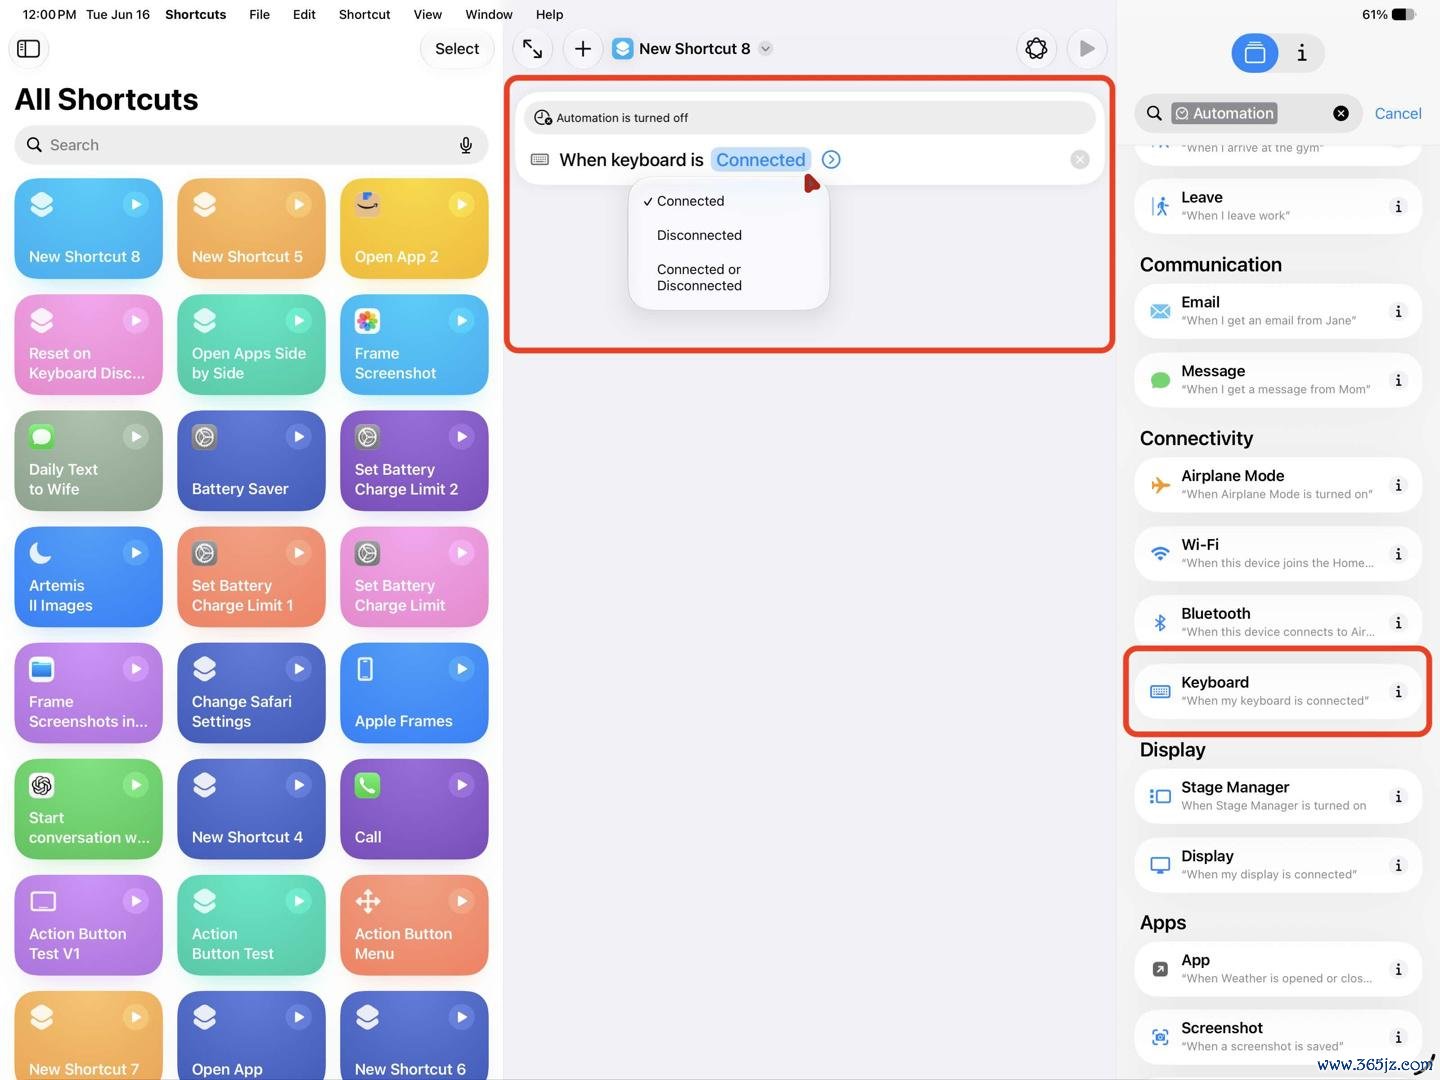
Task: Tap the microphone dictation icon in search
Action: [x=466, y=145]
